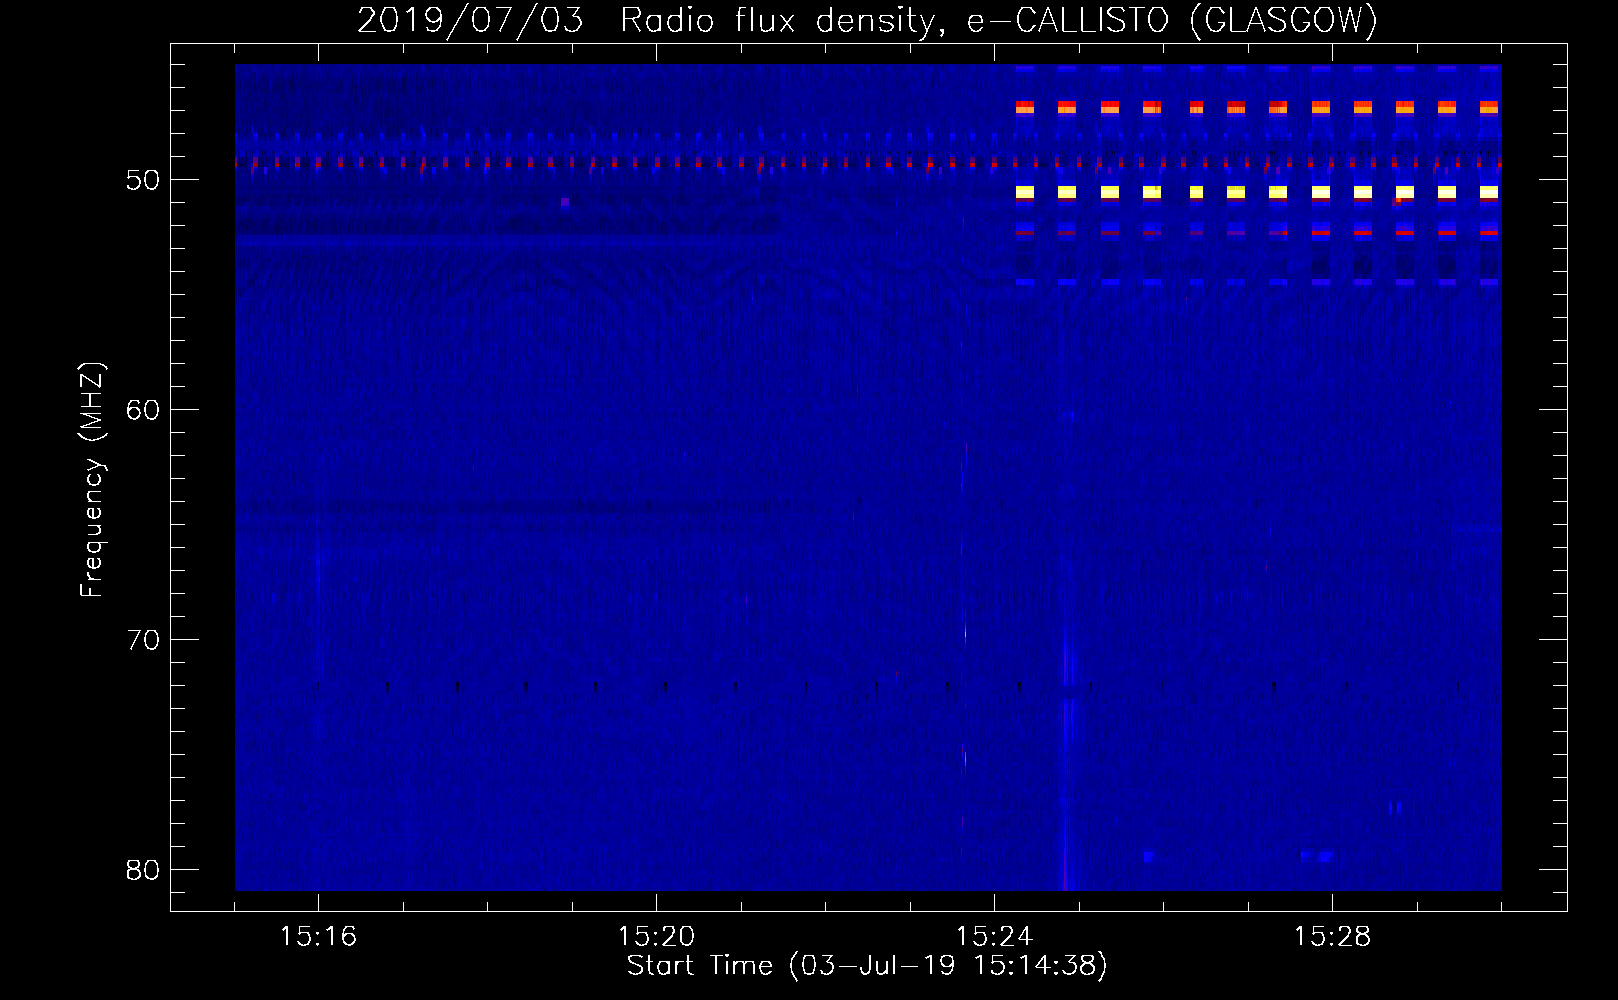The width and height of the screenshot is (1618, 1000).
Task: Click the 15:20 time tick label
Action: pyautogui.click(x=656, y=937)
